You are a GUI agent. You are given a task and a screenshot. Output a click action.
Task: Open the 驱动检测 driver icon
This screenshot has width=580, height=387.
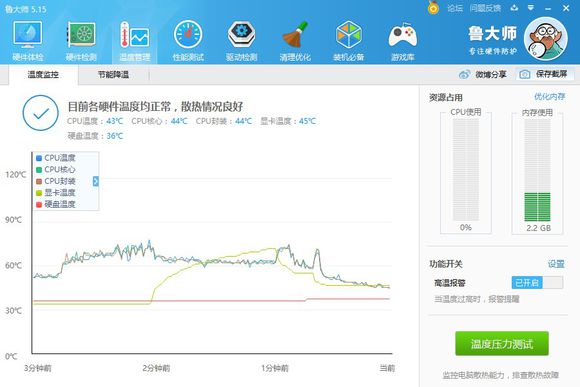242,41
